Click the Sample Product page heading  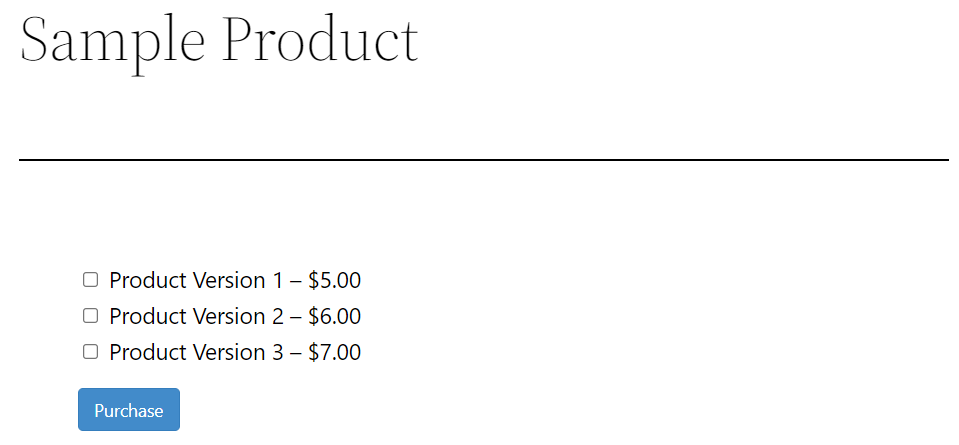pos(218,40)
